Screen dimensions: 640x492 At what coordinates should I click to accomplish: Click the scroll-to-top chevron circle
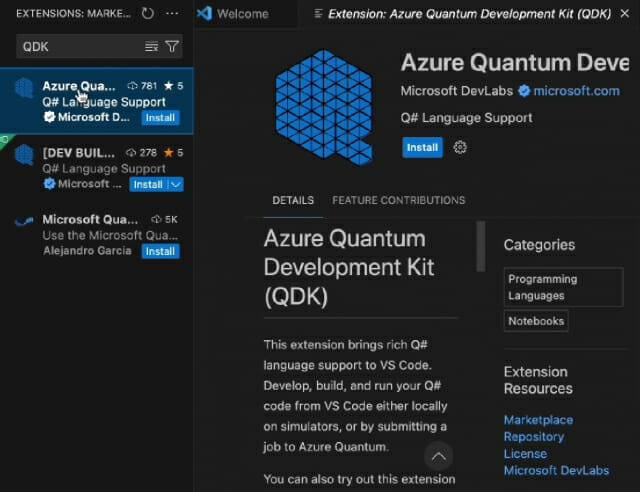coord(438,456)
